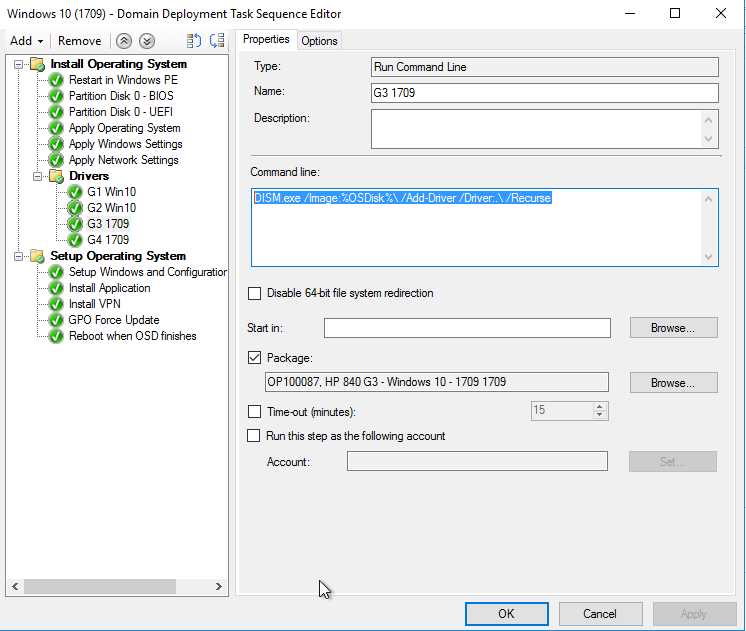The image size is (746, 631).
Task: Click the Install Operating System folder icon
Action: tap(38, 64)
